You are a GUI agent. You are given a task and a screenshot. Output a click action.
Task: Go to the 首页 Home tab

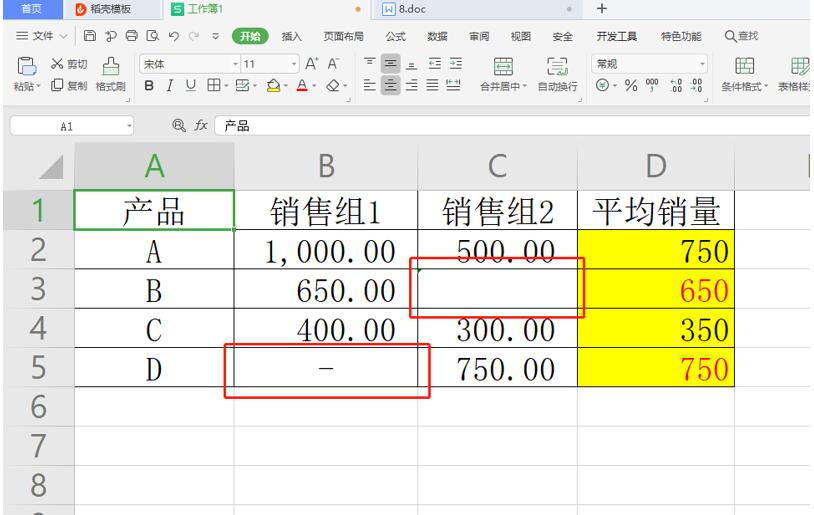(32, 9)
